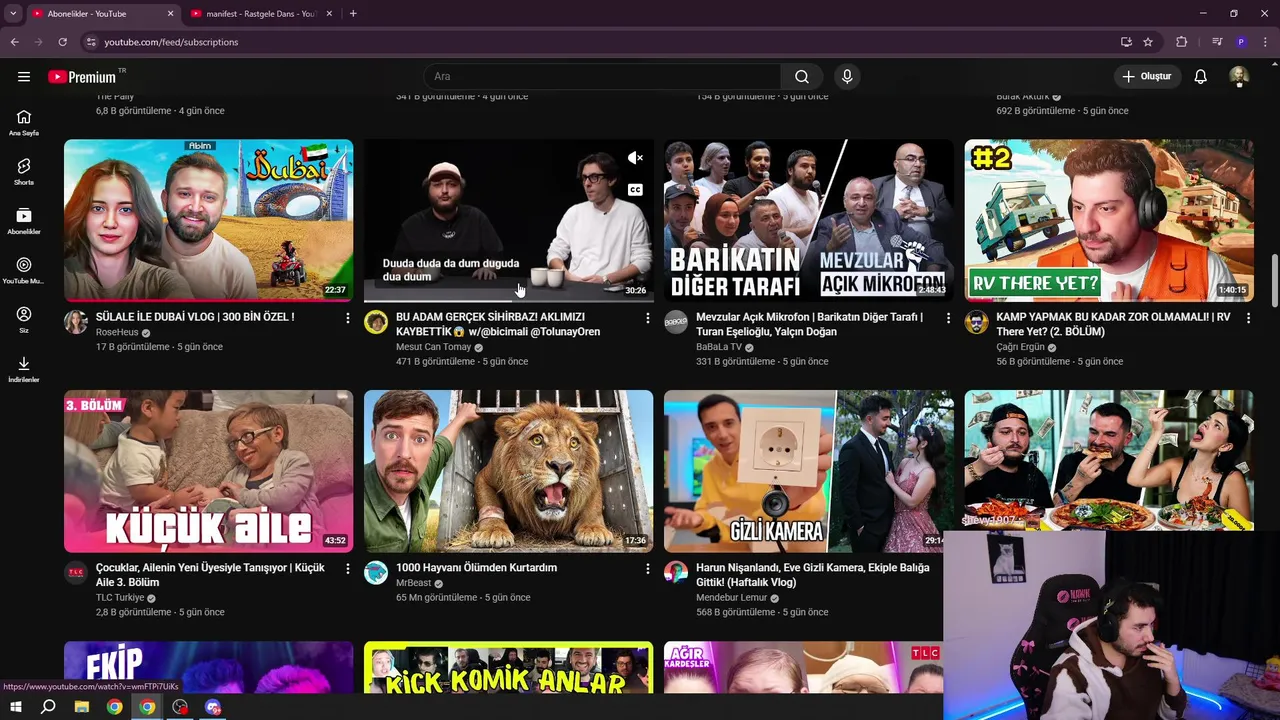Click Mendebur Lemur channel avatar
Image resolution: width=1280 pixels, height=720 pixels.
[676, 573]
